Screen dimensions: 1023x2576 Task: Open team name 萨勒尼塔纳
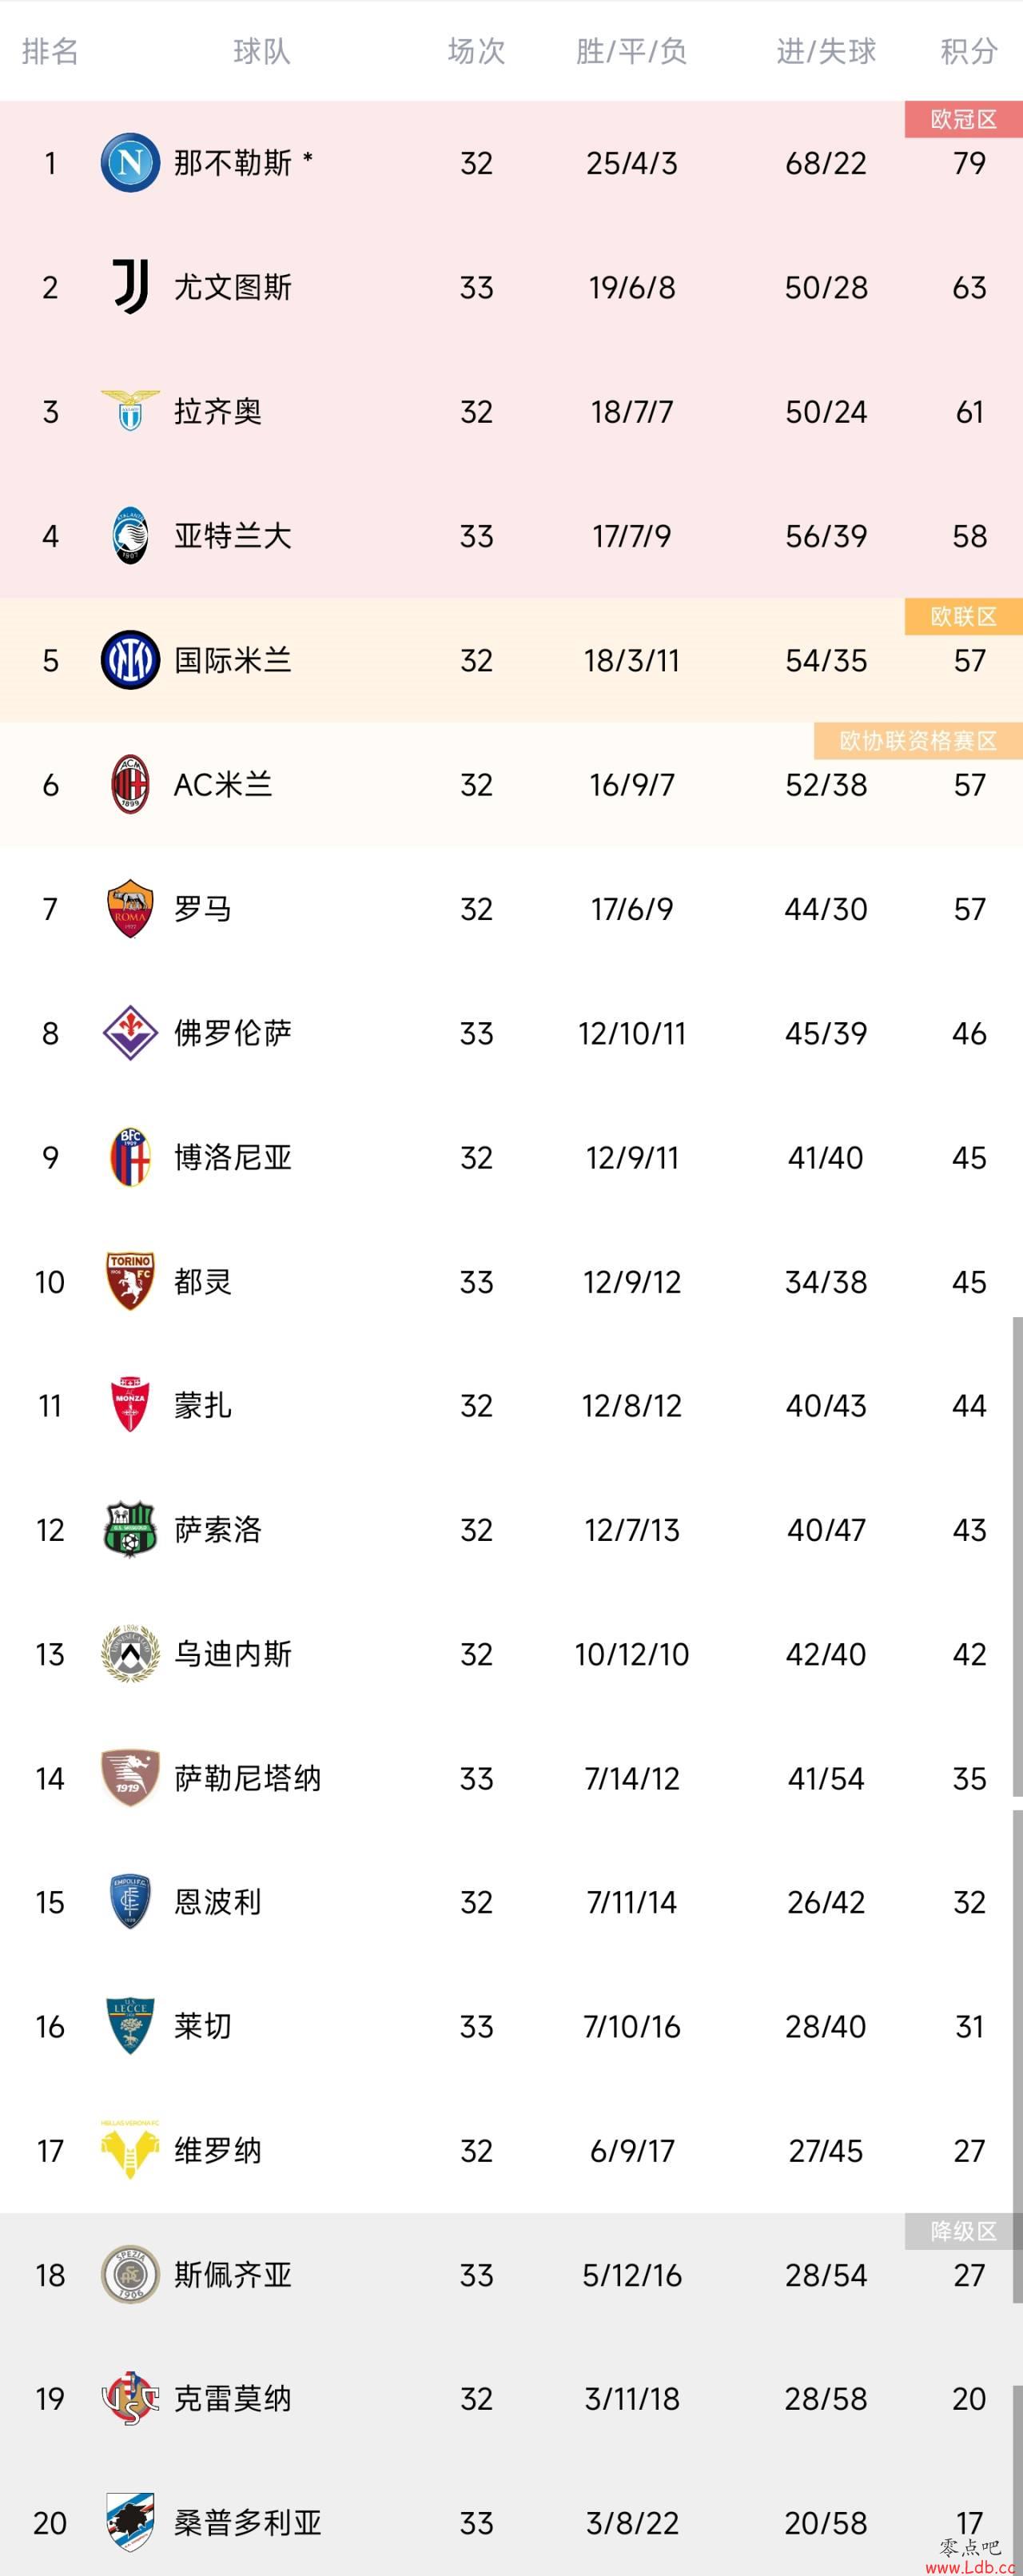point(248,1778)
